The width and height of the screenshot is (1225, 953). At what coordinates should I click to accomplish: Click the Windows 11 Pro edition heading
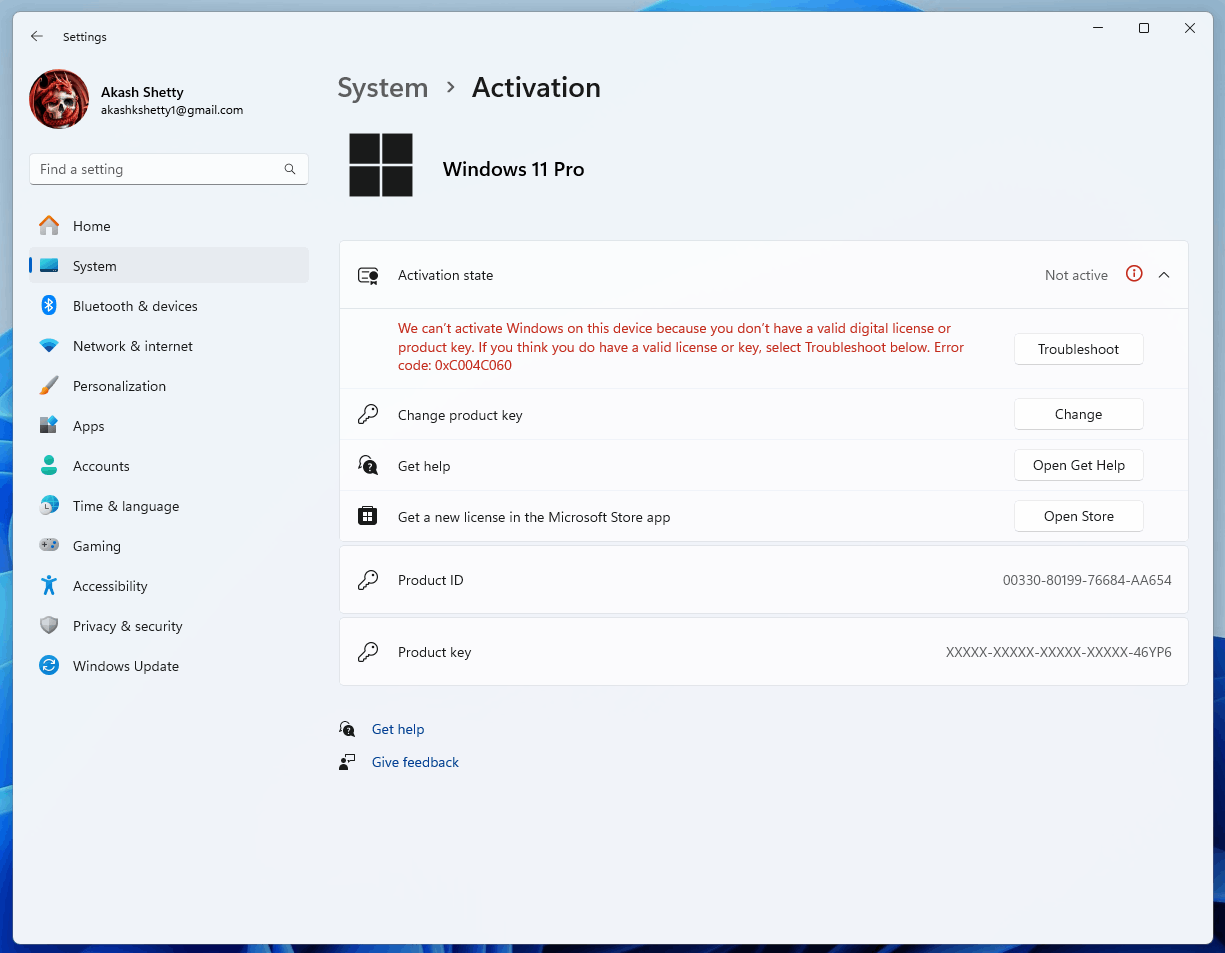[x=514, y=169]
